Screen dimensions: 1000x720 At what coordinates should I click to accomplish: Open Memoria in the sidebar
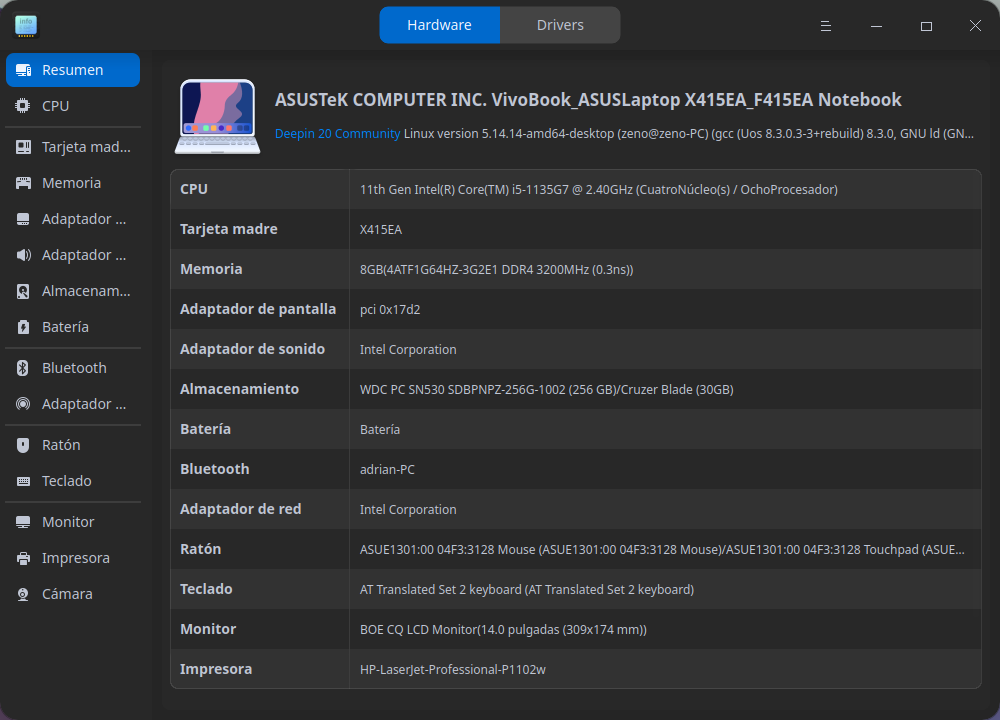click(x=73, y=183)
